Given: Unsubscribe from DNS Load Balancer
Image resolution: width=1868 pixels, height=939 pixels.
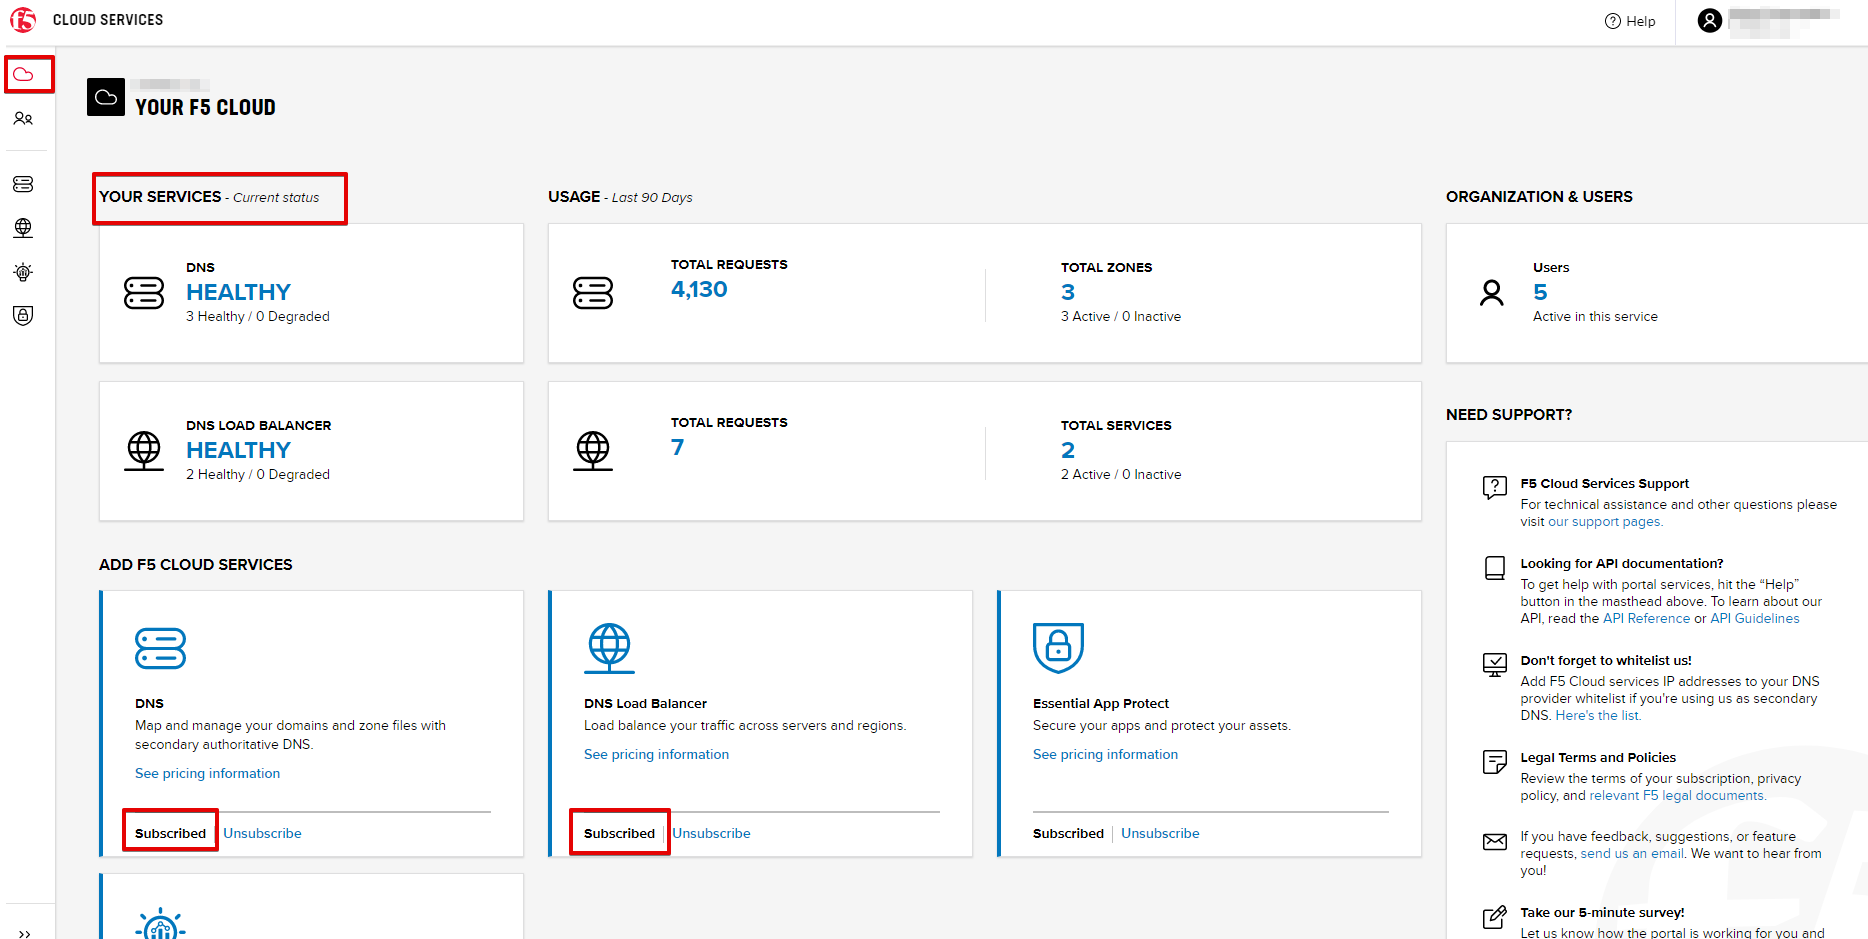Looking at the screenshot, I should (711, 833).
